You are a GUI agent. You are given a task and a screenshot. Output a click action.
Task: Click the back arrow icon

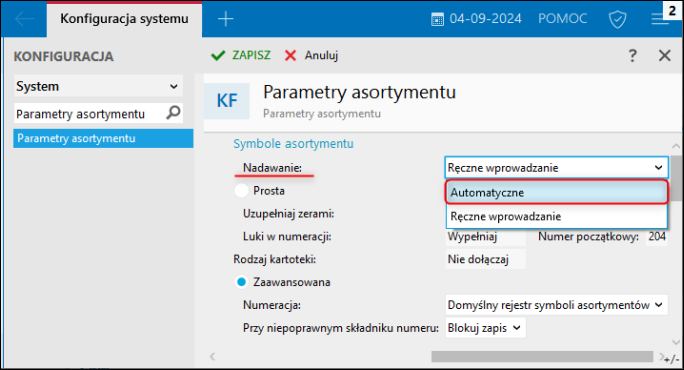point(24,19)
